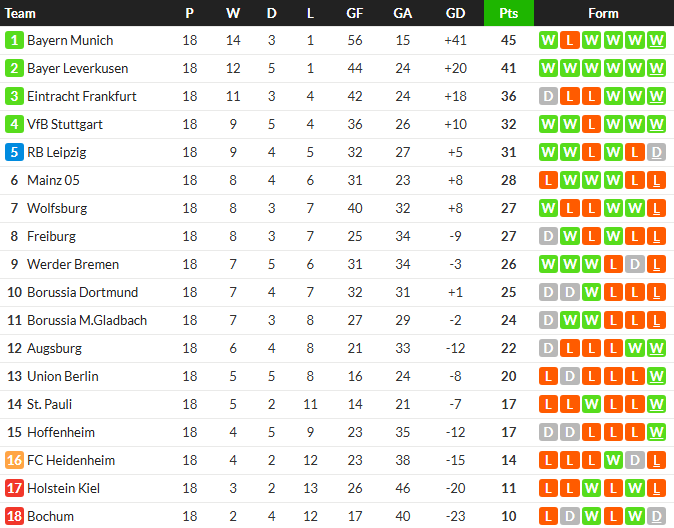Click the draw badge in Eintracht Frankfurt's form
Screen dimensions: 674x528
pos(548,97)
